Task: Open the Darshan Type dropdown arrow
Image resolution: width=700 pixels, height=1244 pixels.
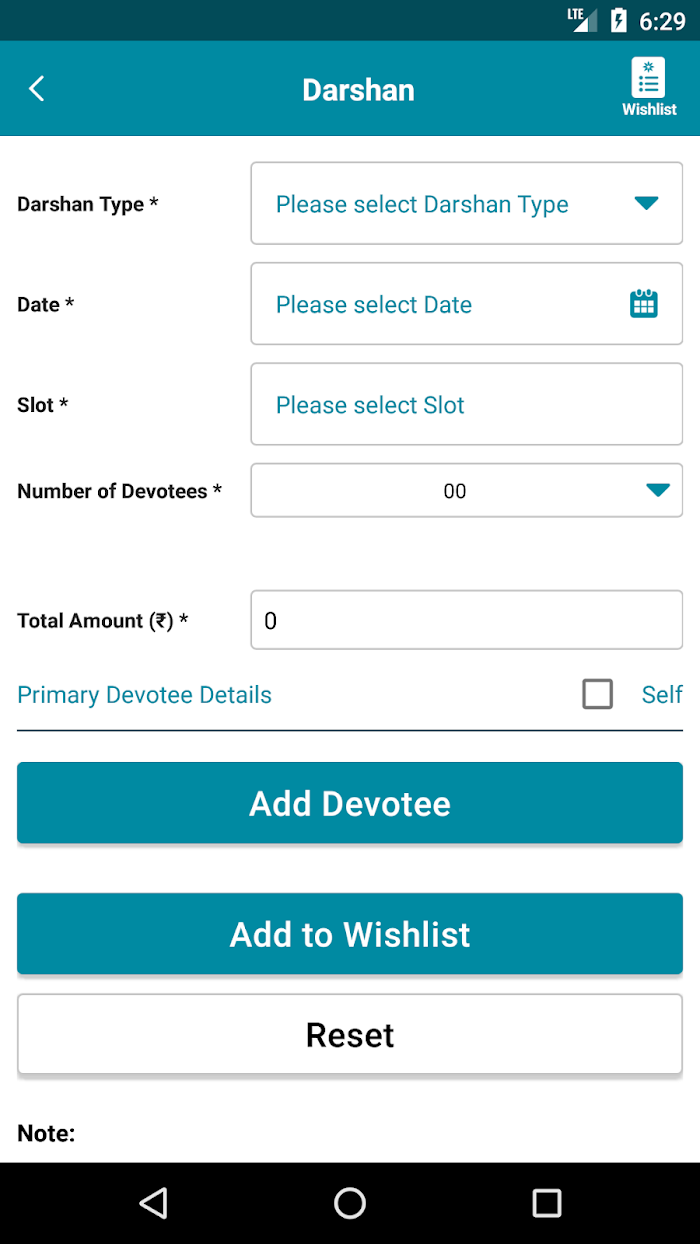Action: [646, 204]
